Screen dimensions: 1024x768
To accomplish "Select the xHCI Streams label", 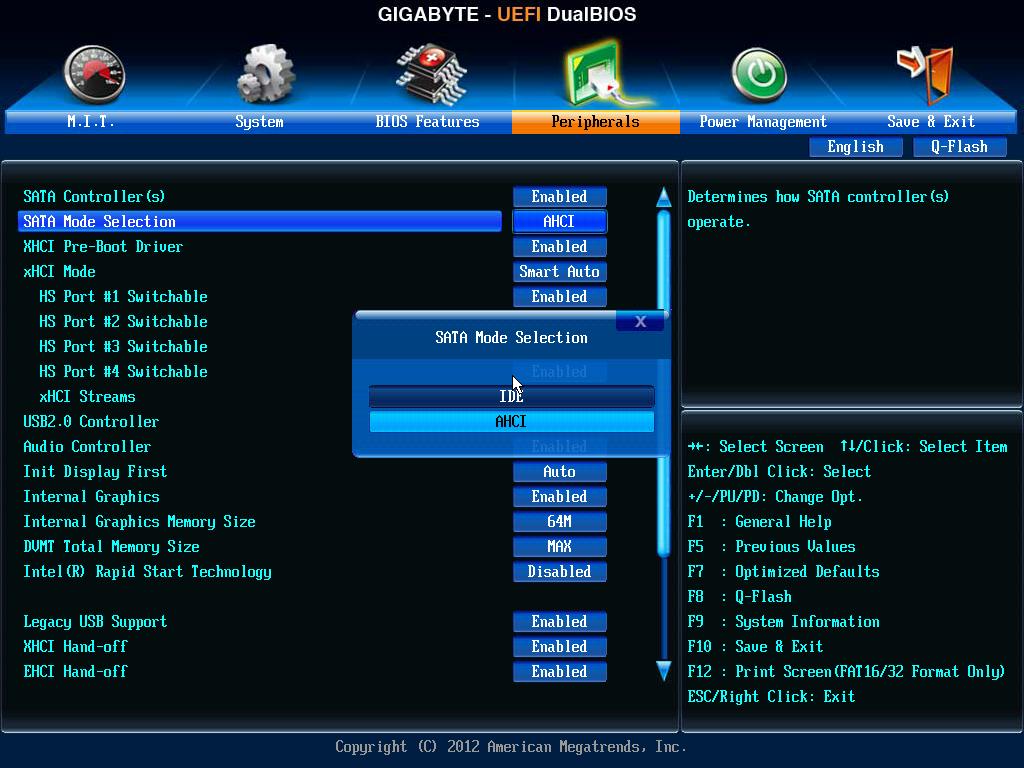I will tap(87, 396).
